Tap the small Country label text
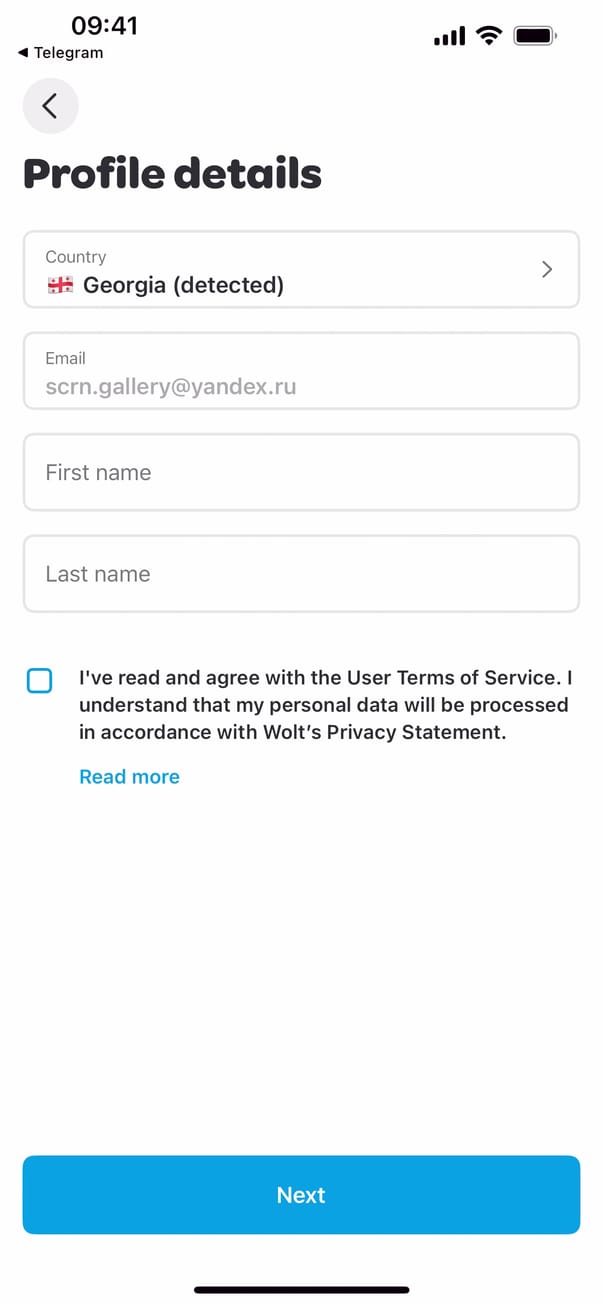 click(75, 257)
